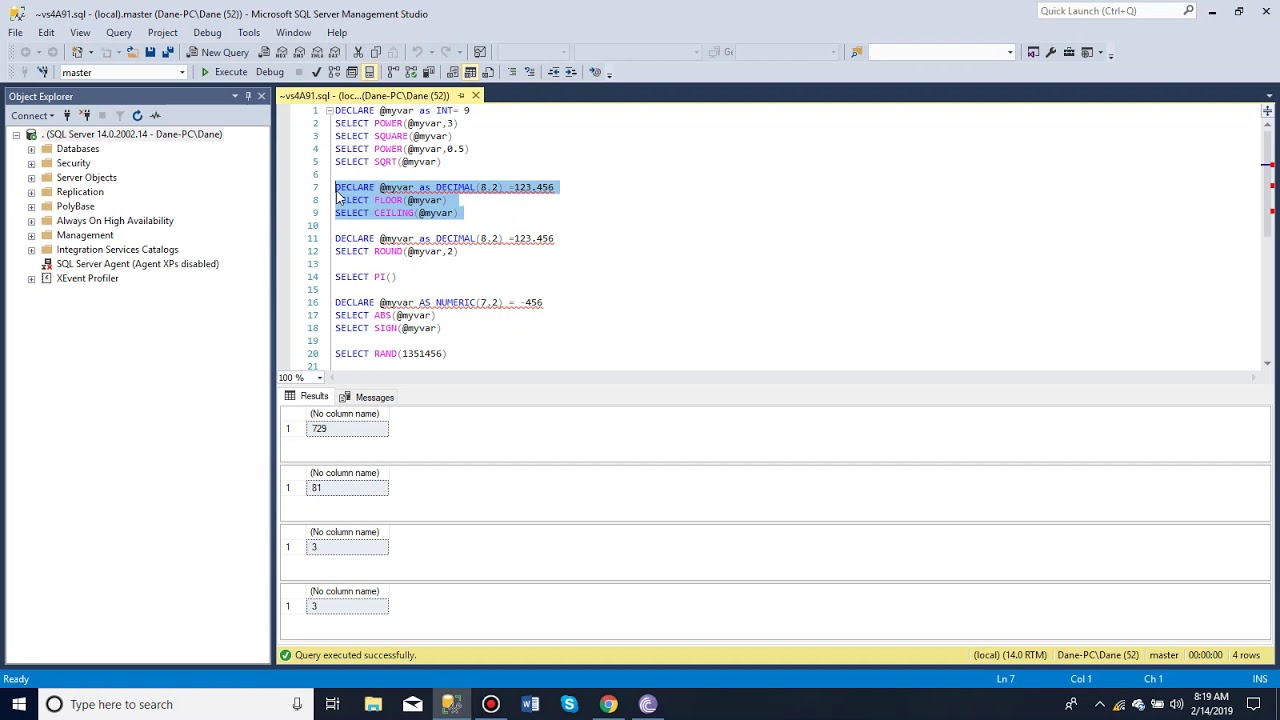The image size is (1280, 720).
Task: Copy the selected text
Action: pyautogui.click(x=376, y=52)
